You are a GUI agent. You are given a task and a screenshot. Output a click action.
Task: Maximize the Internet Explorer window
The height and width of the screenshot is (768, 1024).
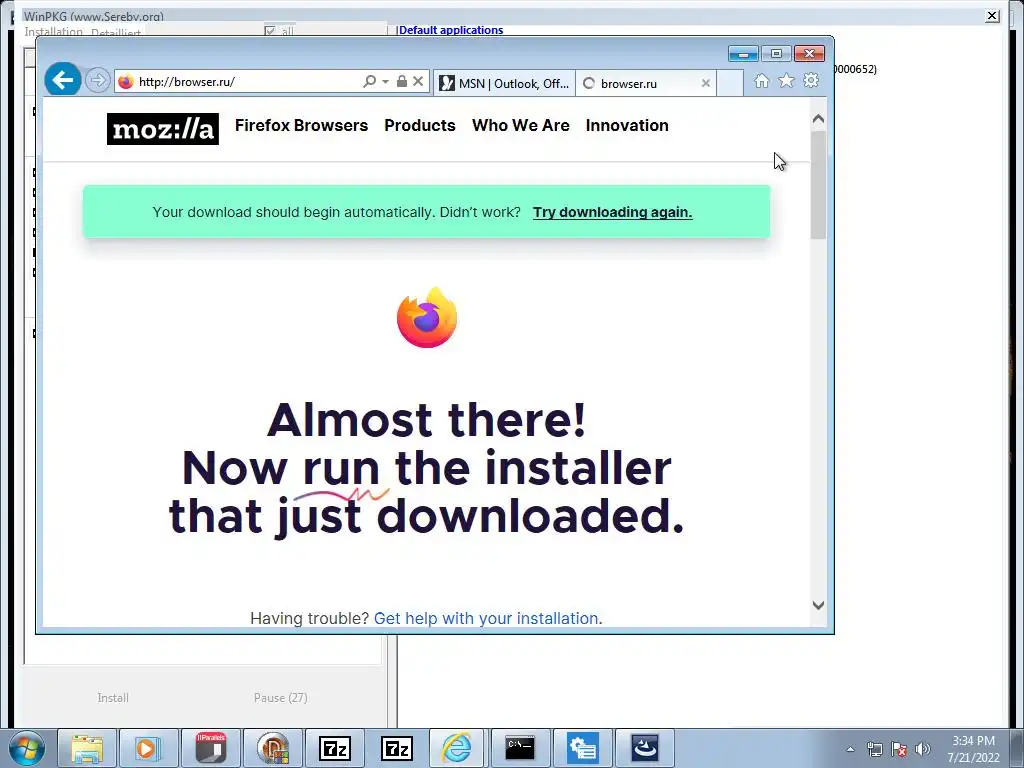[x=776, y=54]
